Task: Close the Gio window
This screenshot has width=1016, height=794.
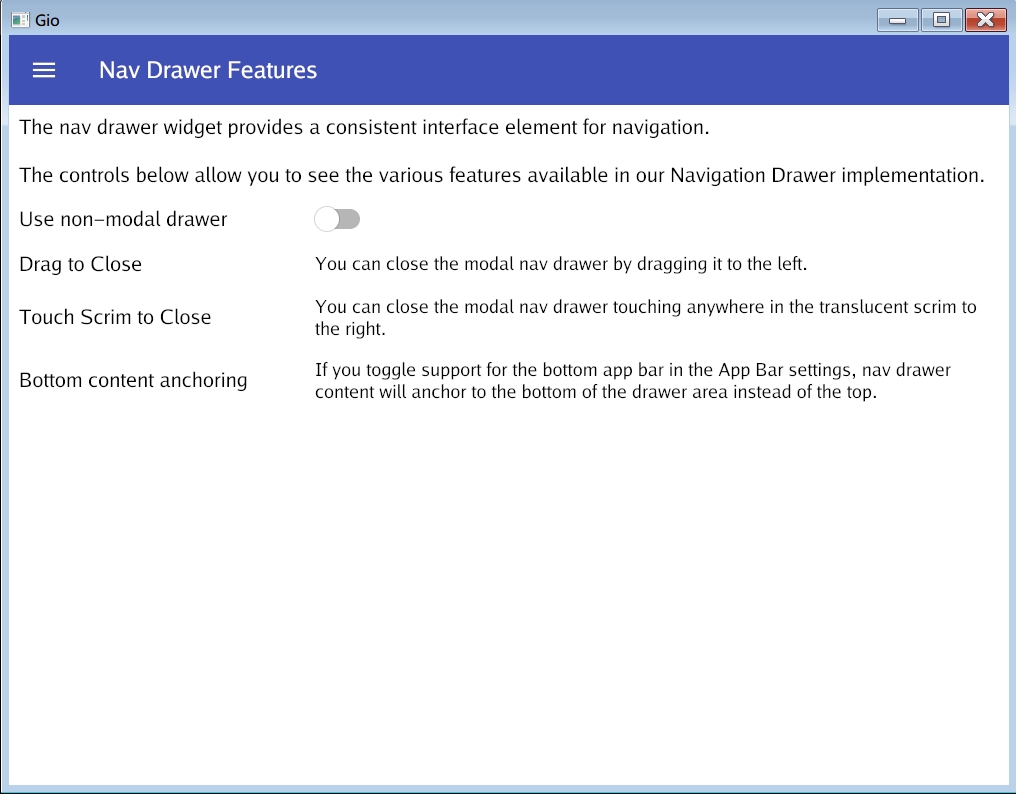Action: pos(985,19)
